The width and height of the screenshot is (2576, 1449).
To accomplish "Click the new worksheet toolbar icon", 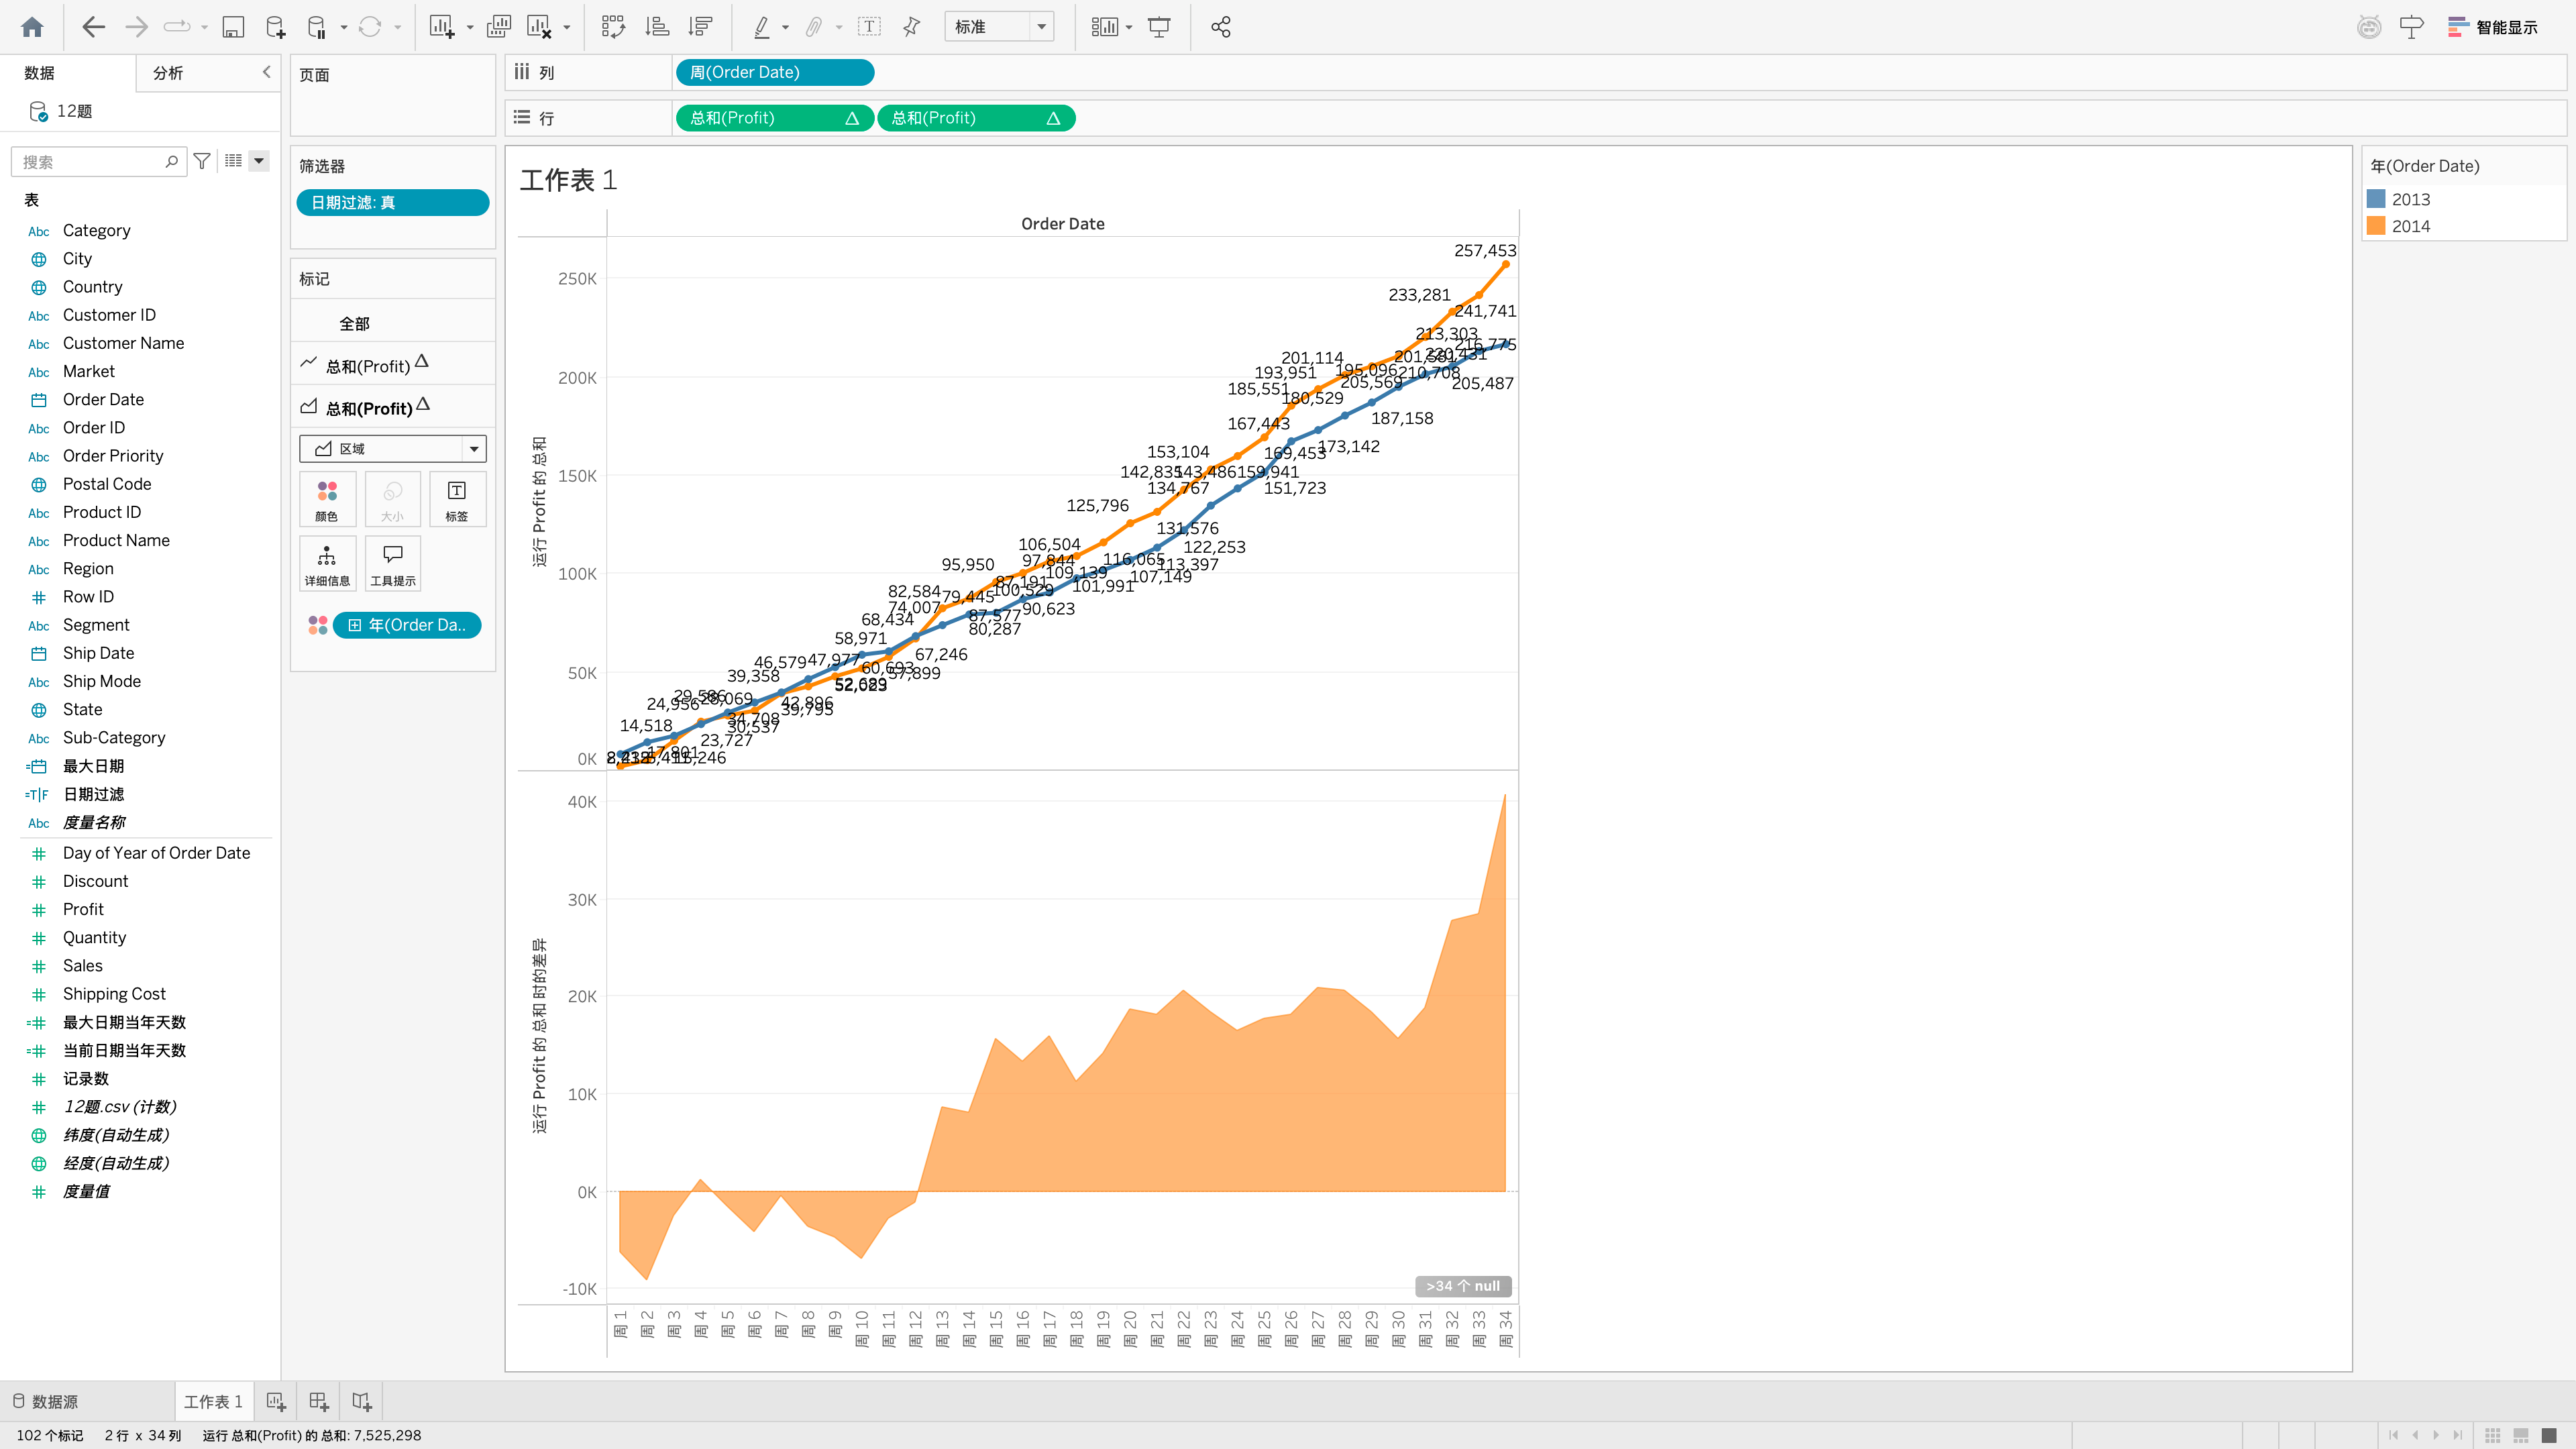I will 442,27.
